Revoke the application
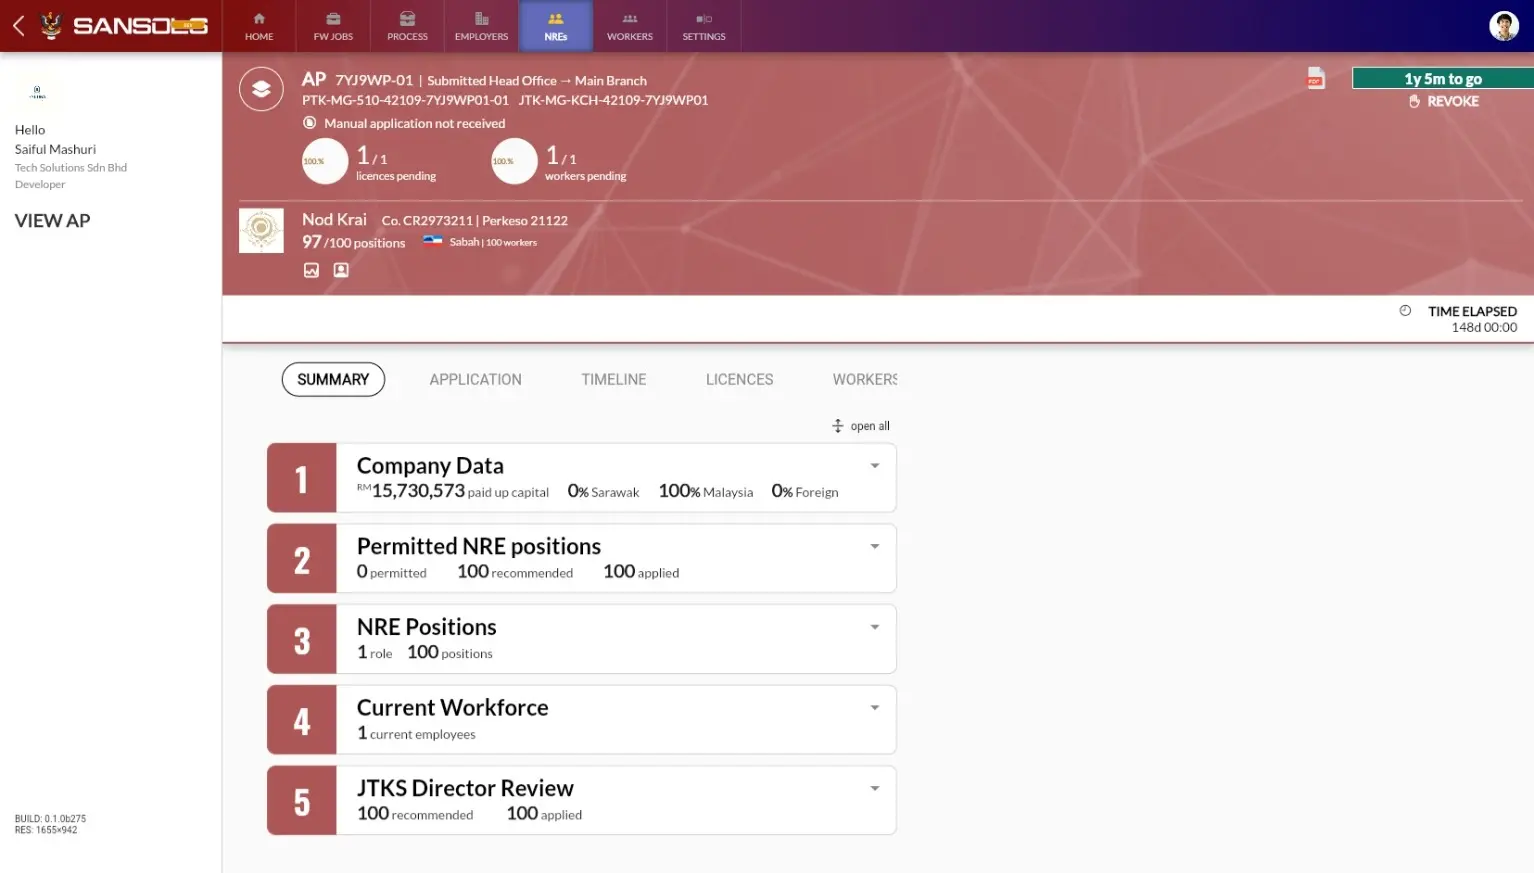The height and width of the screenshot is (873, 1534). coord(1443,101)
